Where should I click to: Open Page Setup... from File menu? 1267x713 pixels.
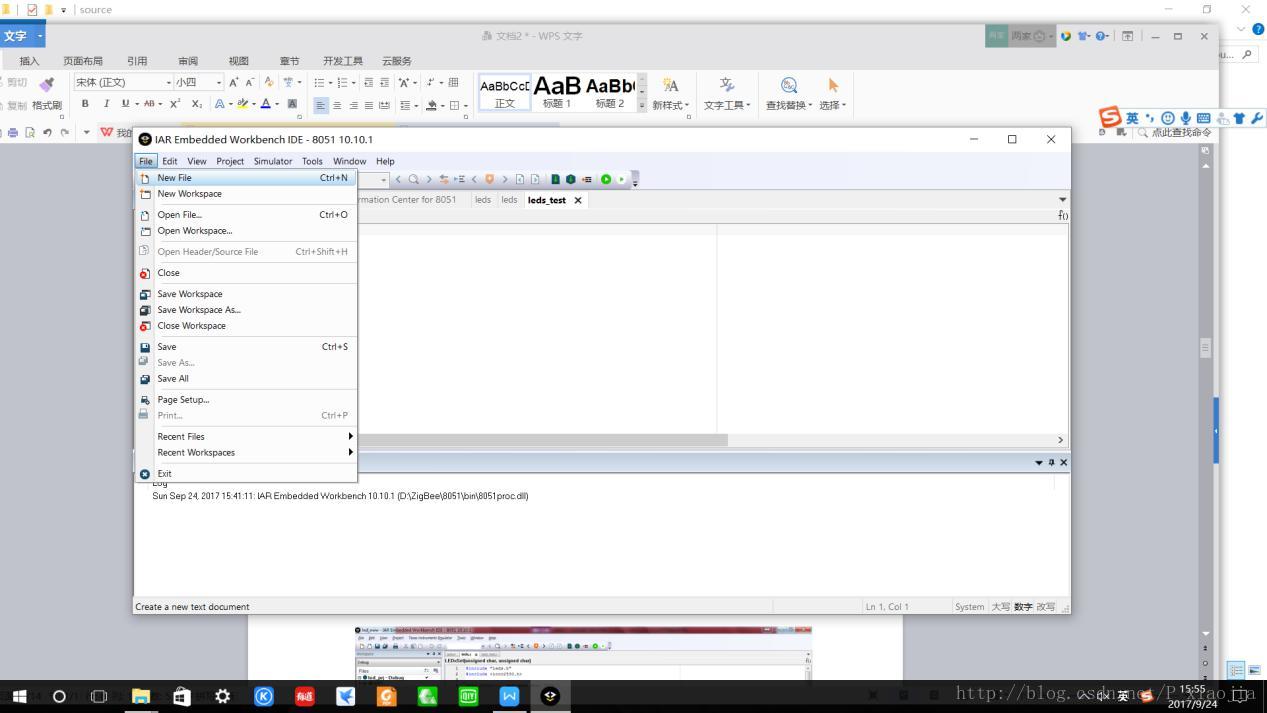[246, 400]
